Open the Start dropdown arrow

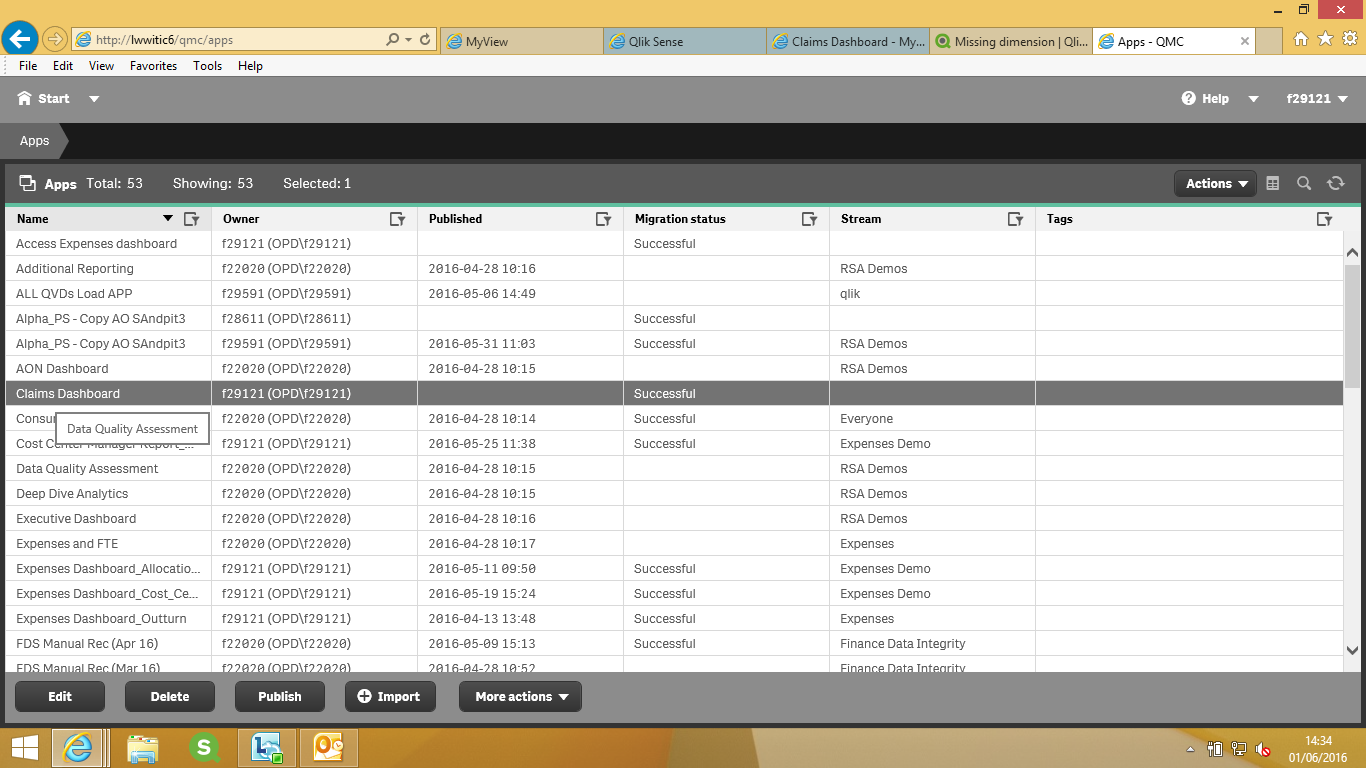pos(94,99)
